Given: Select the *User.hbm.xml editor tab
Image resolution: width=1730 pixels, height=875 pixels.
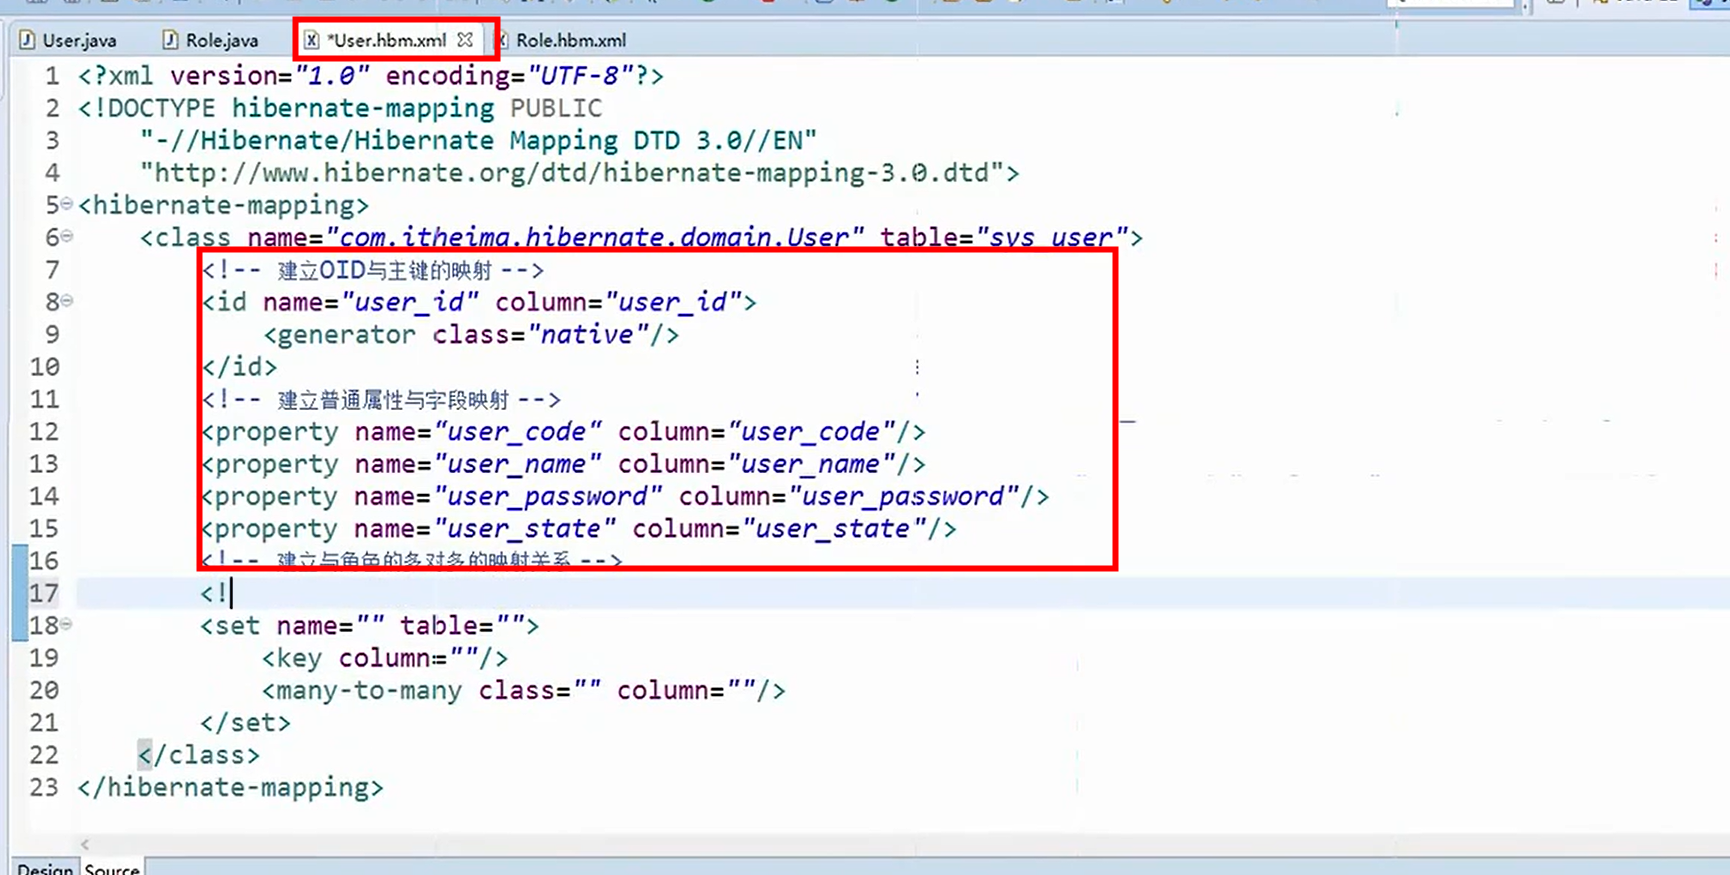Looking at the screenshot, I should point(387,40).
